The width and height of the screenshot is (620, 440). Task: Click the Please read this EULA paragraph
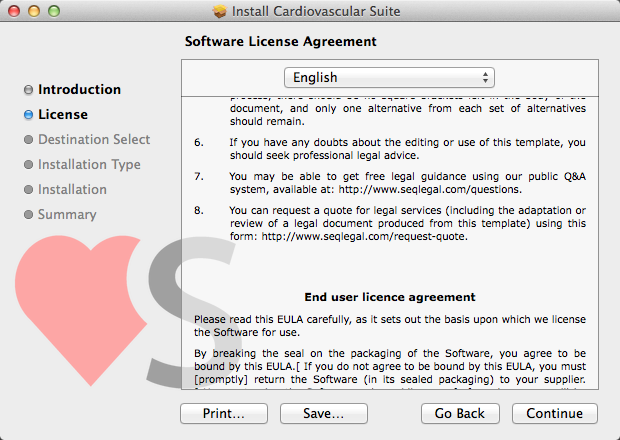click(x=390, y=326)
